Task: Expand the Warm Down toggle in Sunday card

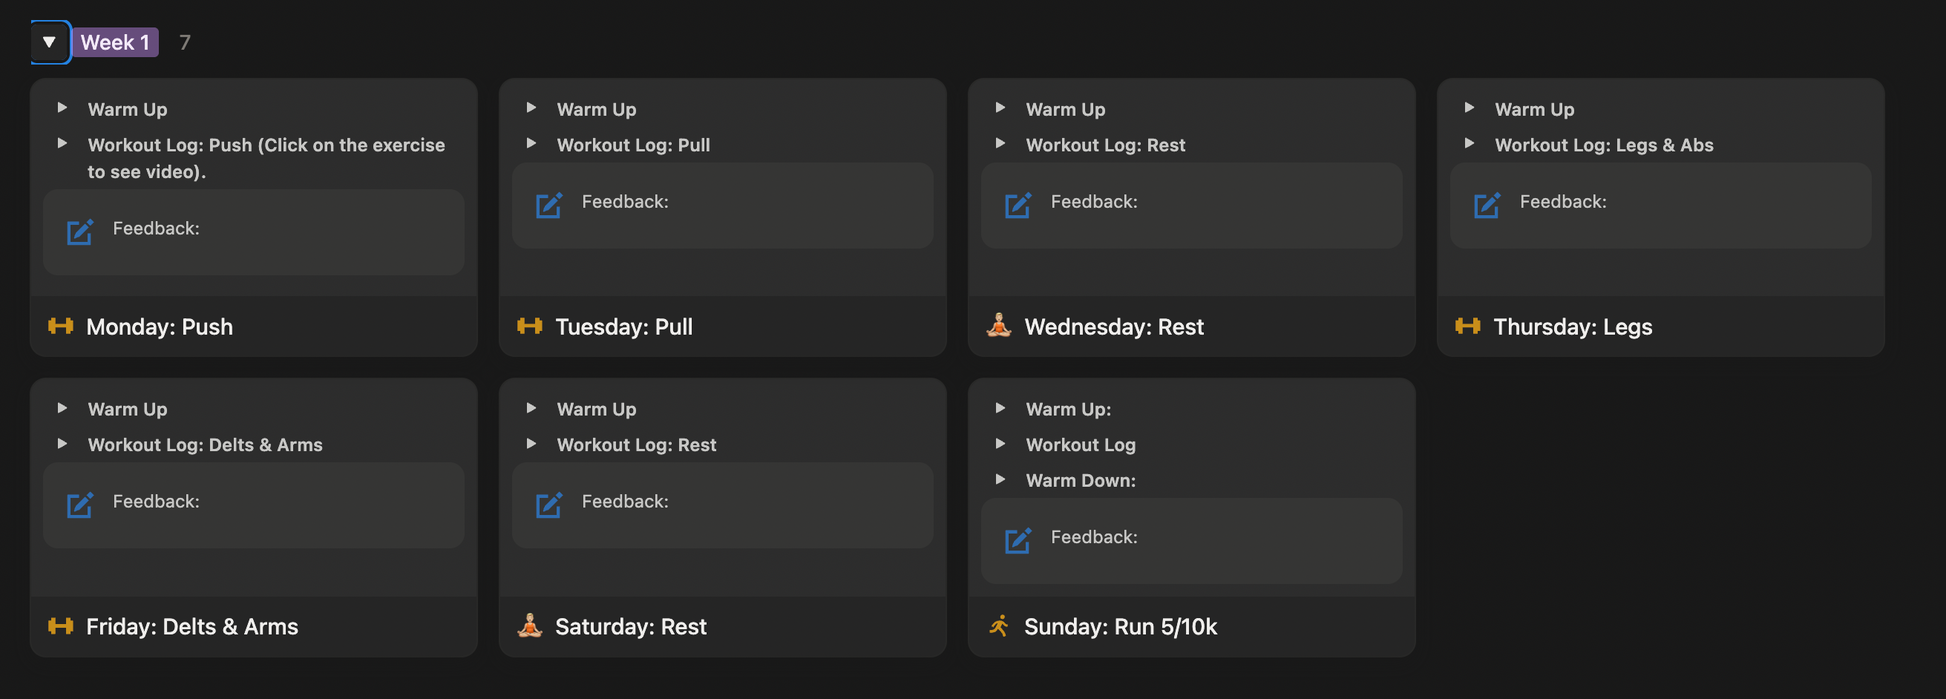Action: click(1000, 480)
